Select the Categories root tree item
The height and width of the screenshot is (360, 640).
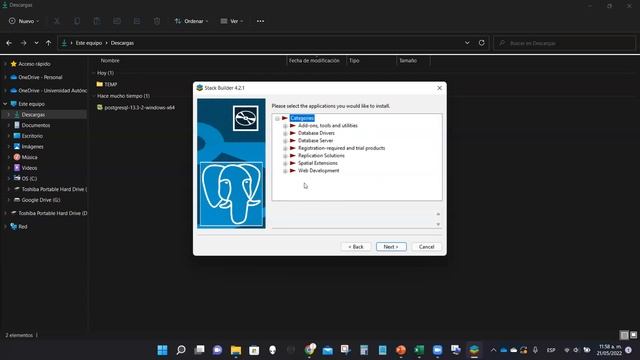tap(302, 118)
